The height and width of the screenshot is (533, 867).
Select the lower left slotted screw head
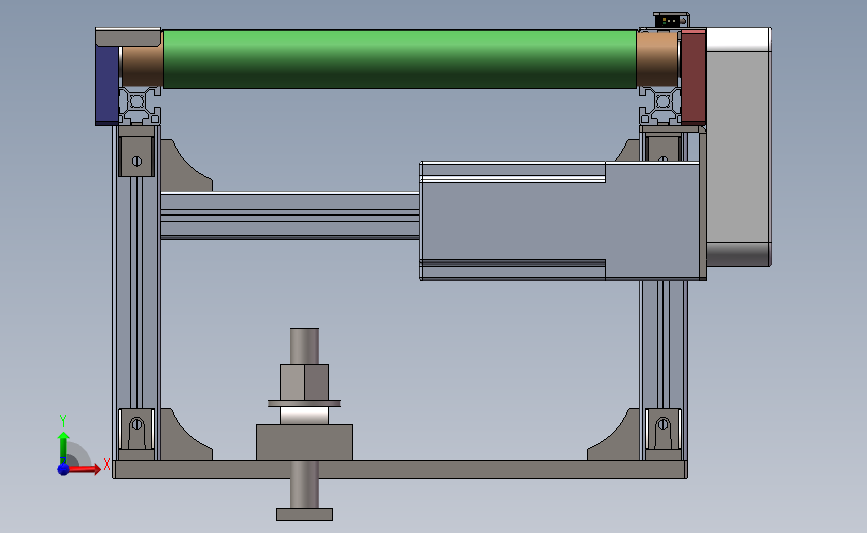137,425
